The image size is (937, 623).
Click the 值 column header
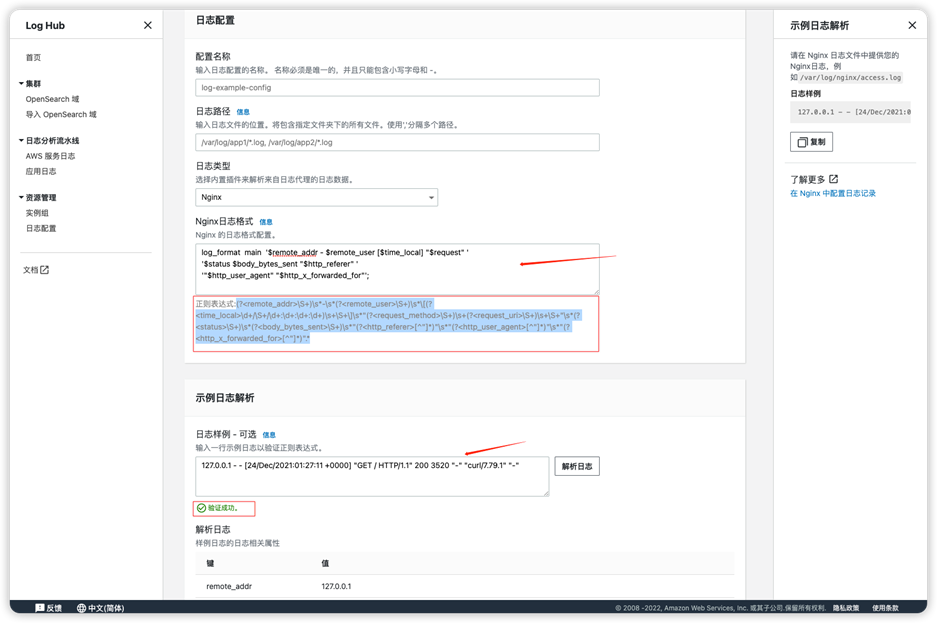click(325, 563)
